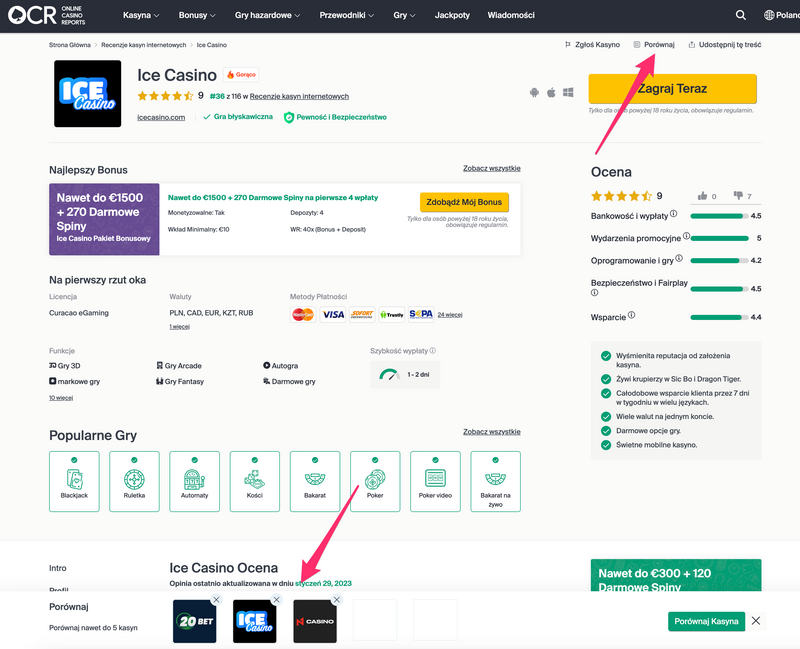Go to Recenzje kasyn internetowych breadcrumb
800x649 pixels.
pyautogui.click(x=144, y=45)
